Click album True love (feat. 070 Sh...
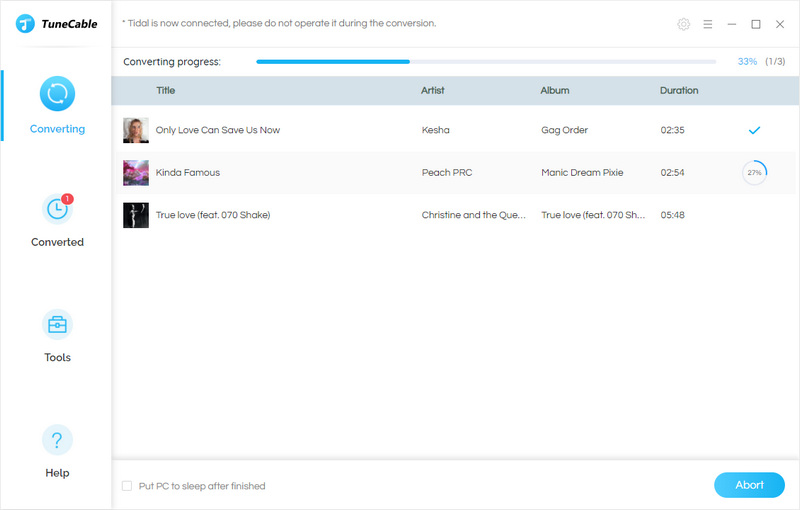The width and height of the screenshot is (800, 510). click(x=593, y=215)
